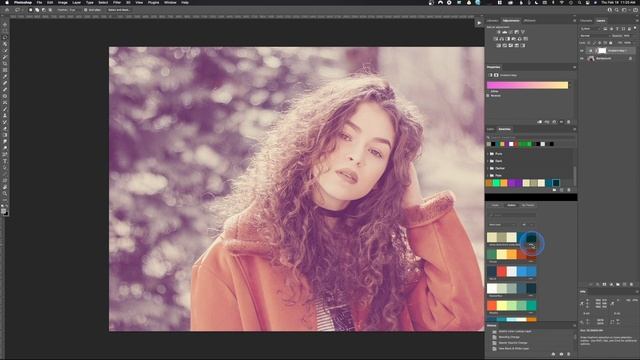Expand the Darker swatches group
Image resolution: width=640 pixels, height=360 pixels.
(x=487, y=168)
